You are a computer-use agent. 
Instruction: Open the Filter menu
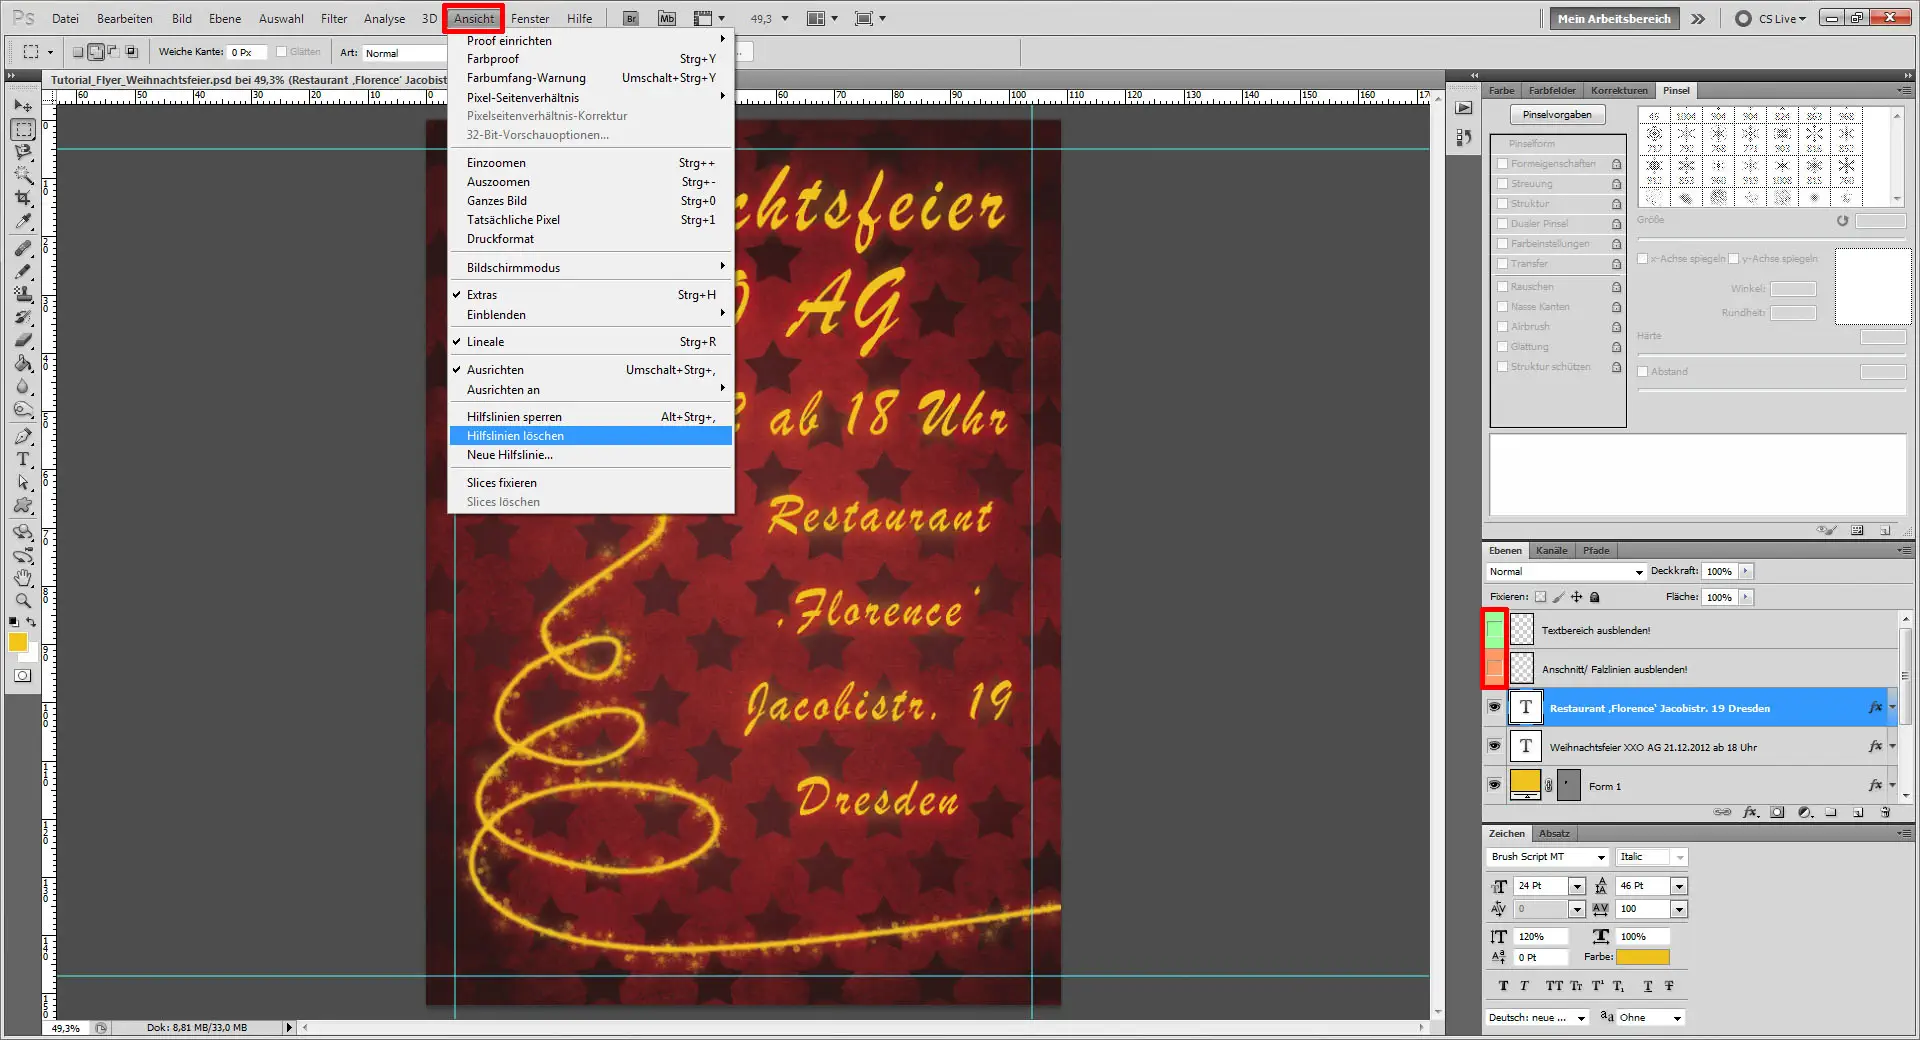pyautogui.click(x=334, y=18)
